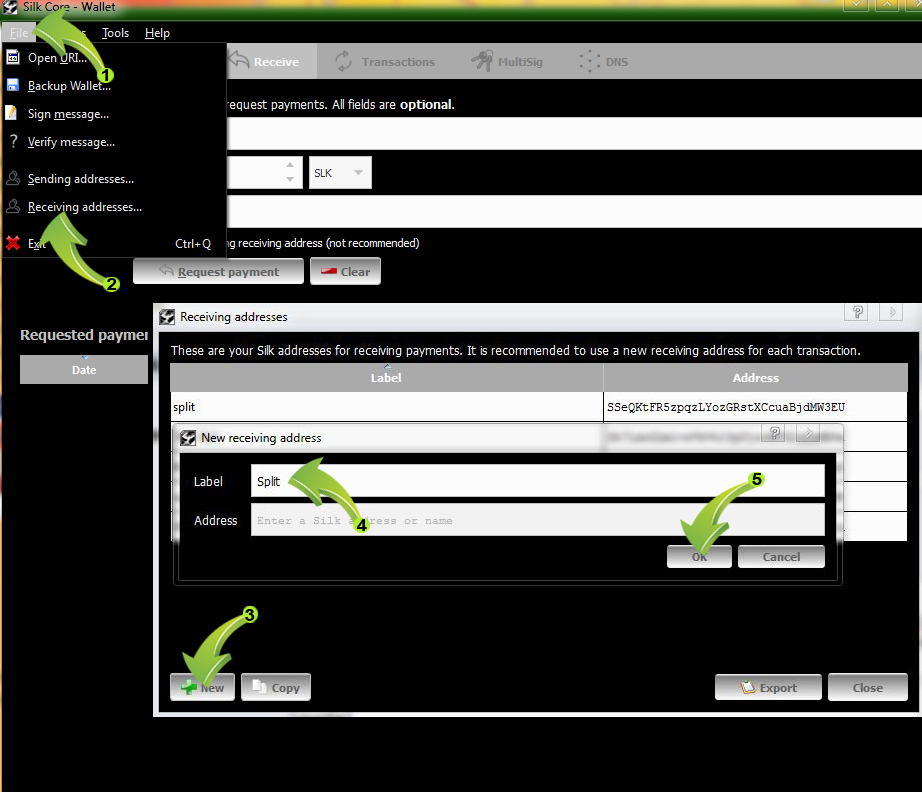The width and height of the screenshot is (922, 792).
Task: Click Silk Core icon in New receiving address titlebar
Action: [x=188, y=438]
